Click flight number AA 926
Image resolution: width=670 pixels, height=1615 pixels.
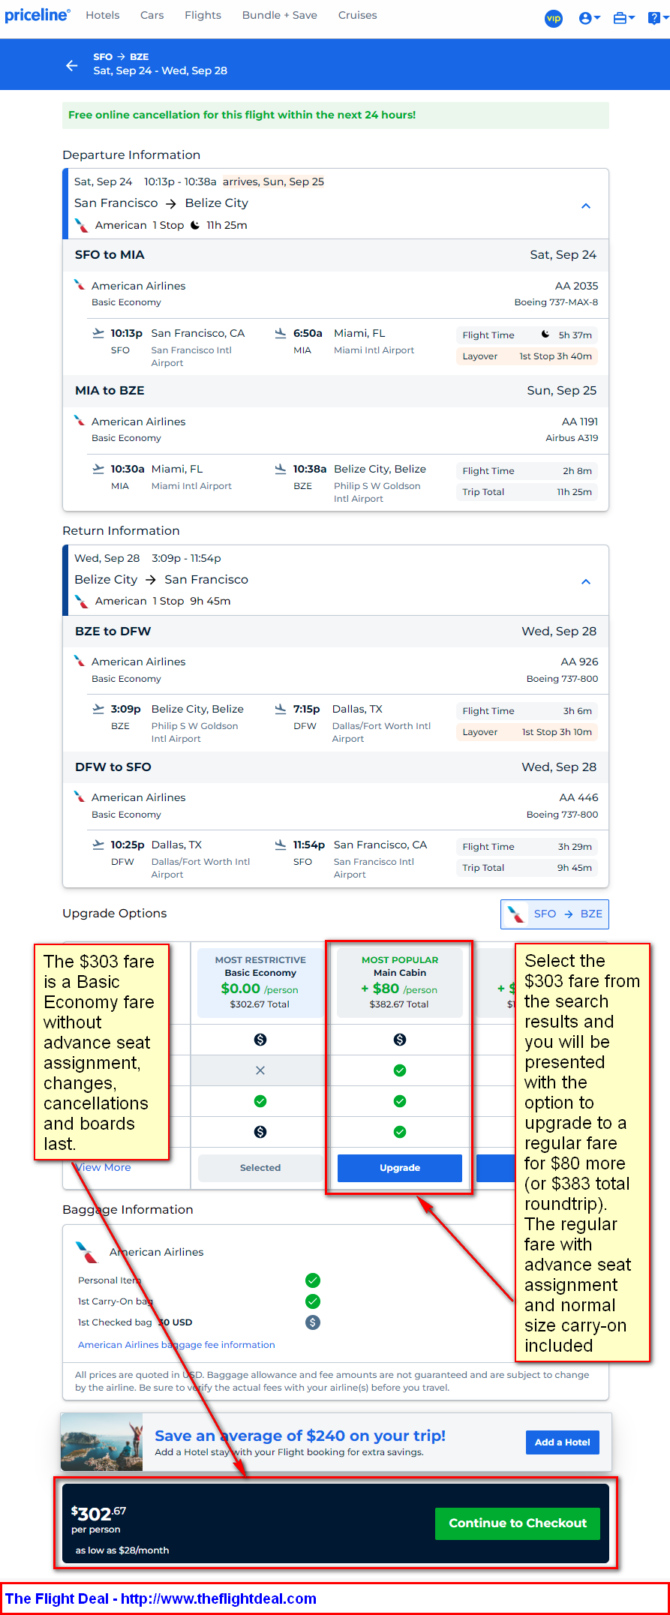tap(580, 662)
